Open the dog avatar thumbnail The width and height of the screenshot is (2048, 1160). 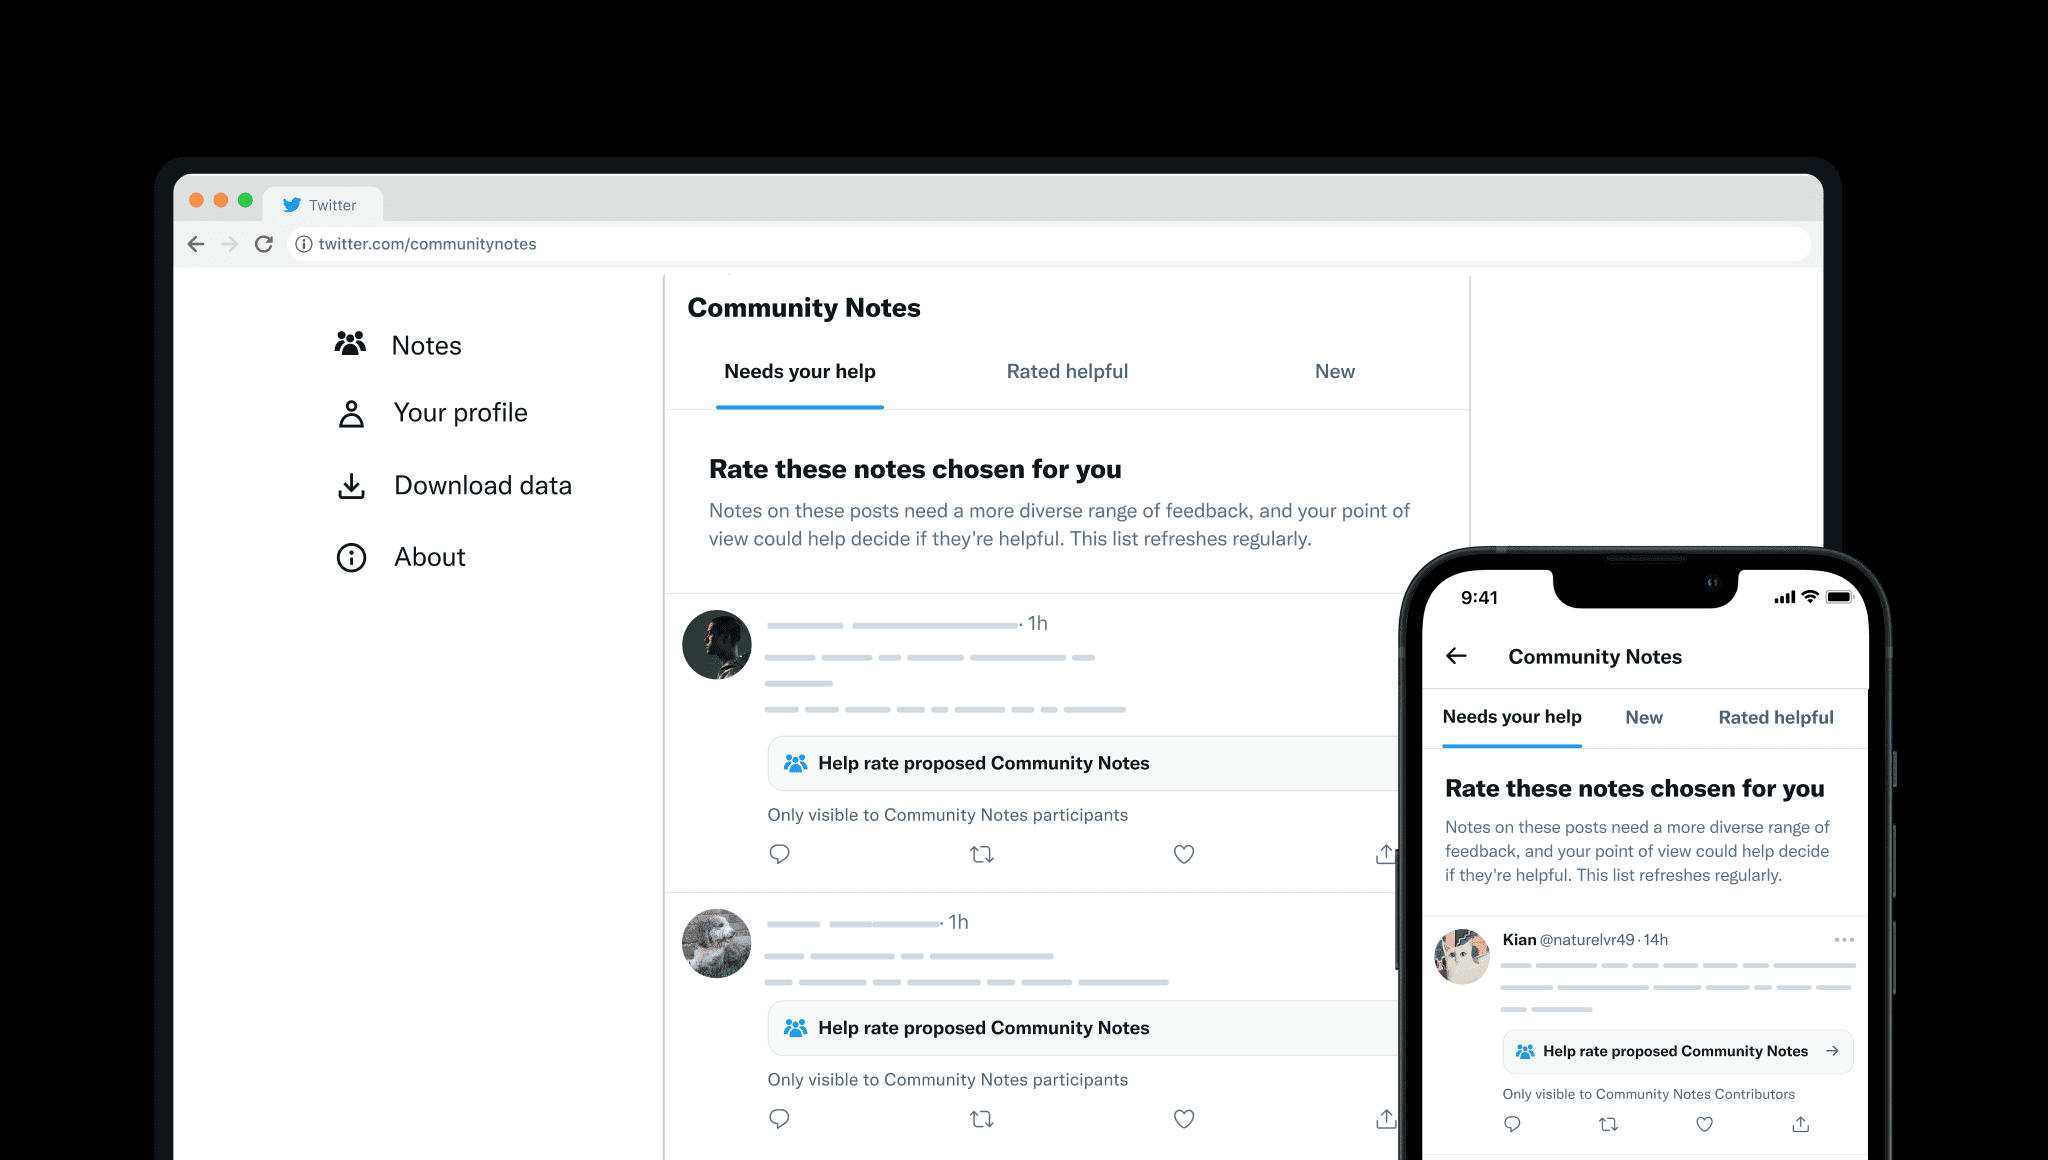(716, 943)
